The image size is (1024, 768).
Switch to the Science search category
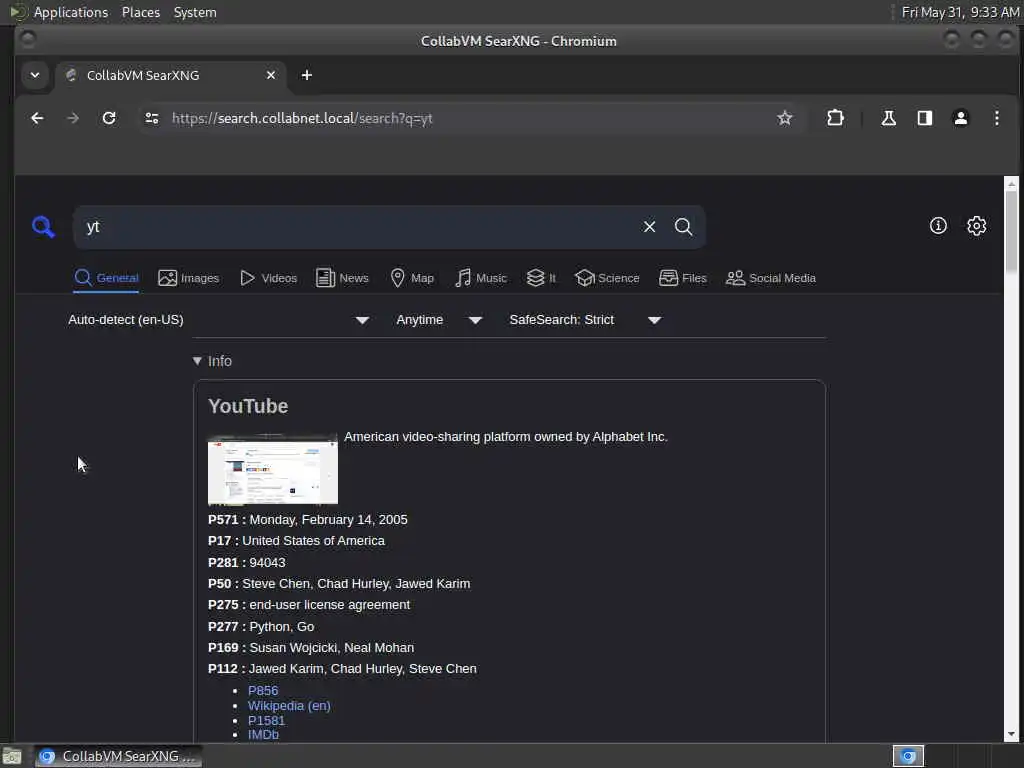click(607, 278)
